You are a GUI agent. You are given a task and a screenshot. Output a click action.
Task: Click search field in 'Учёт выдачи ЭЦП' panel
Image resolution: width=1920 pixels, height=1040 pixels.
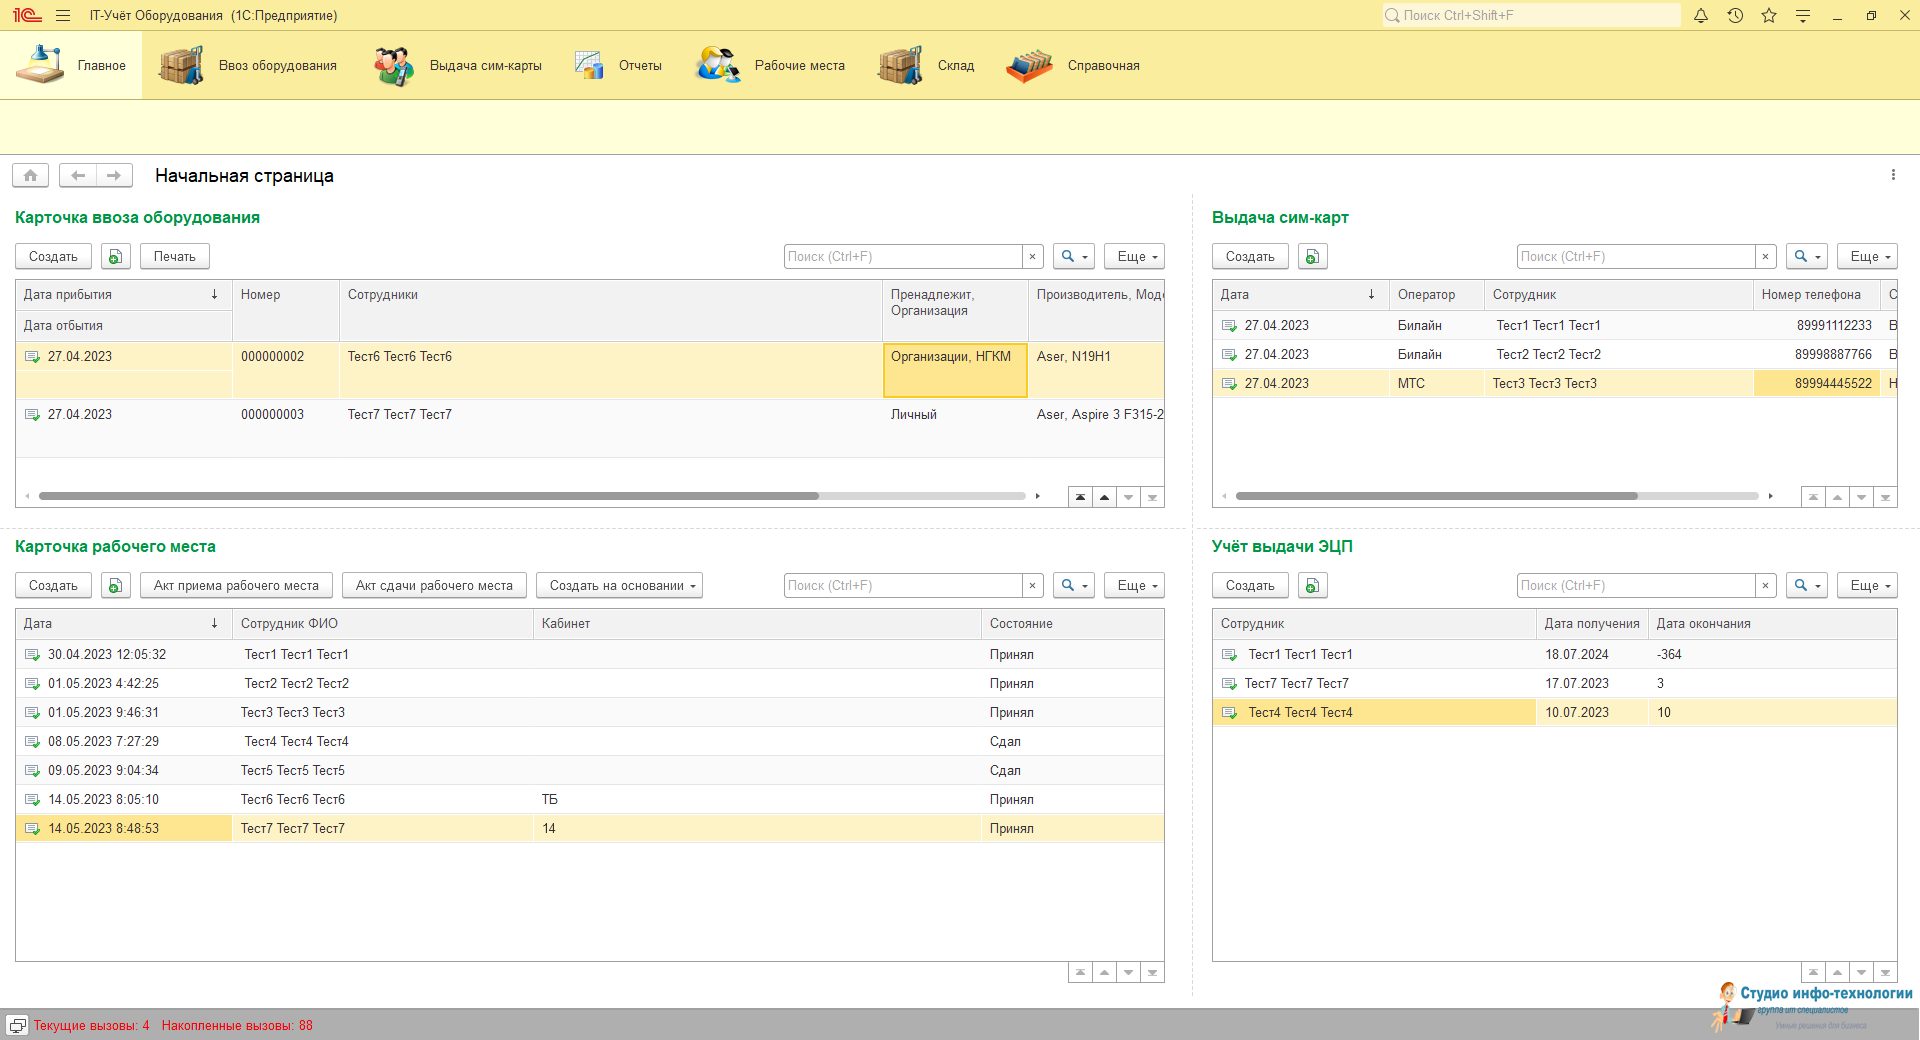pos(1635,586)
